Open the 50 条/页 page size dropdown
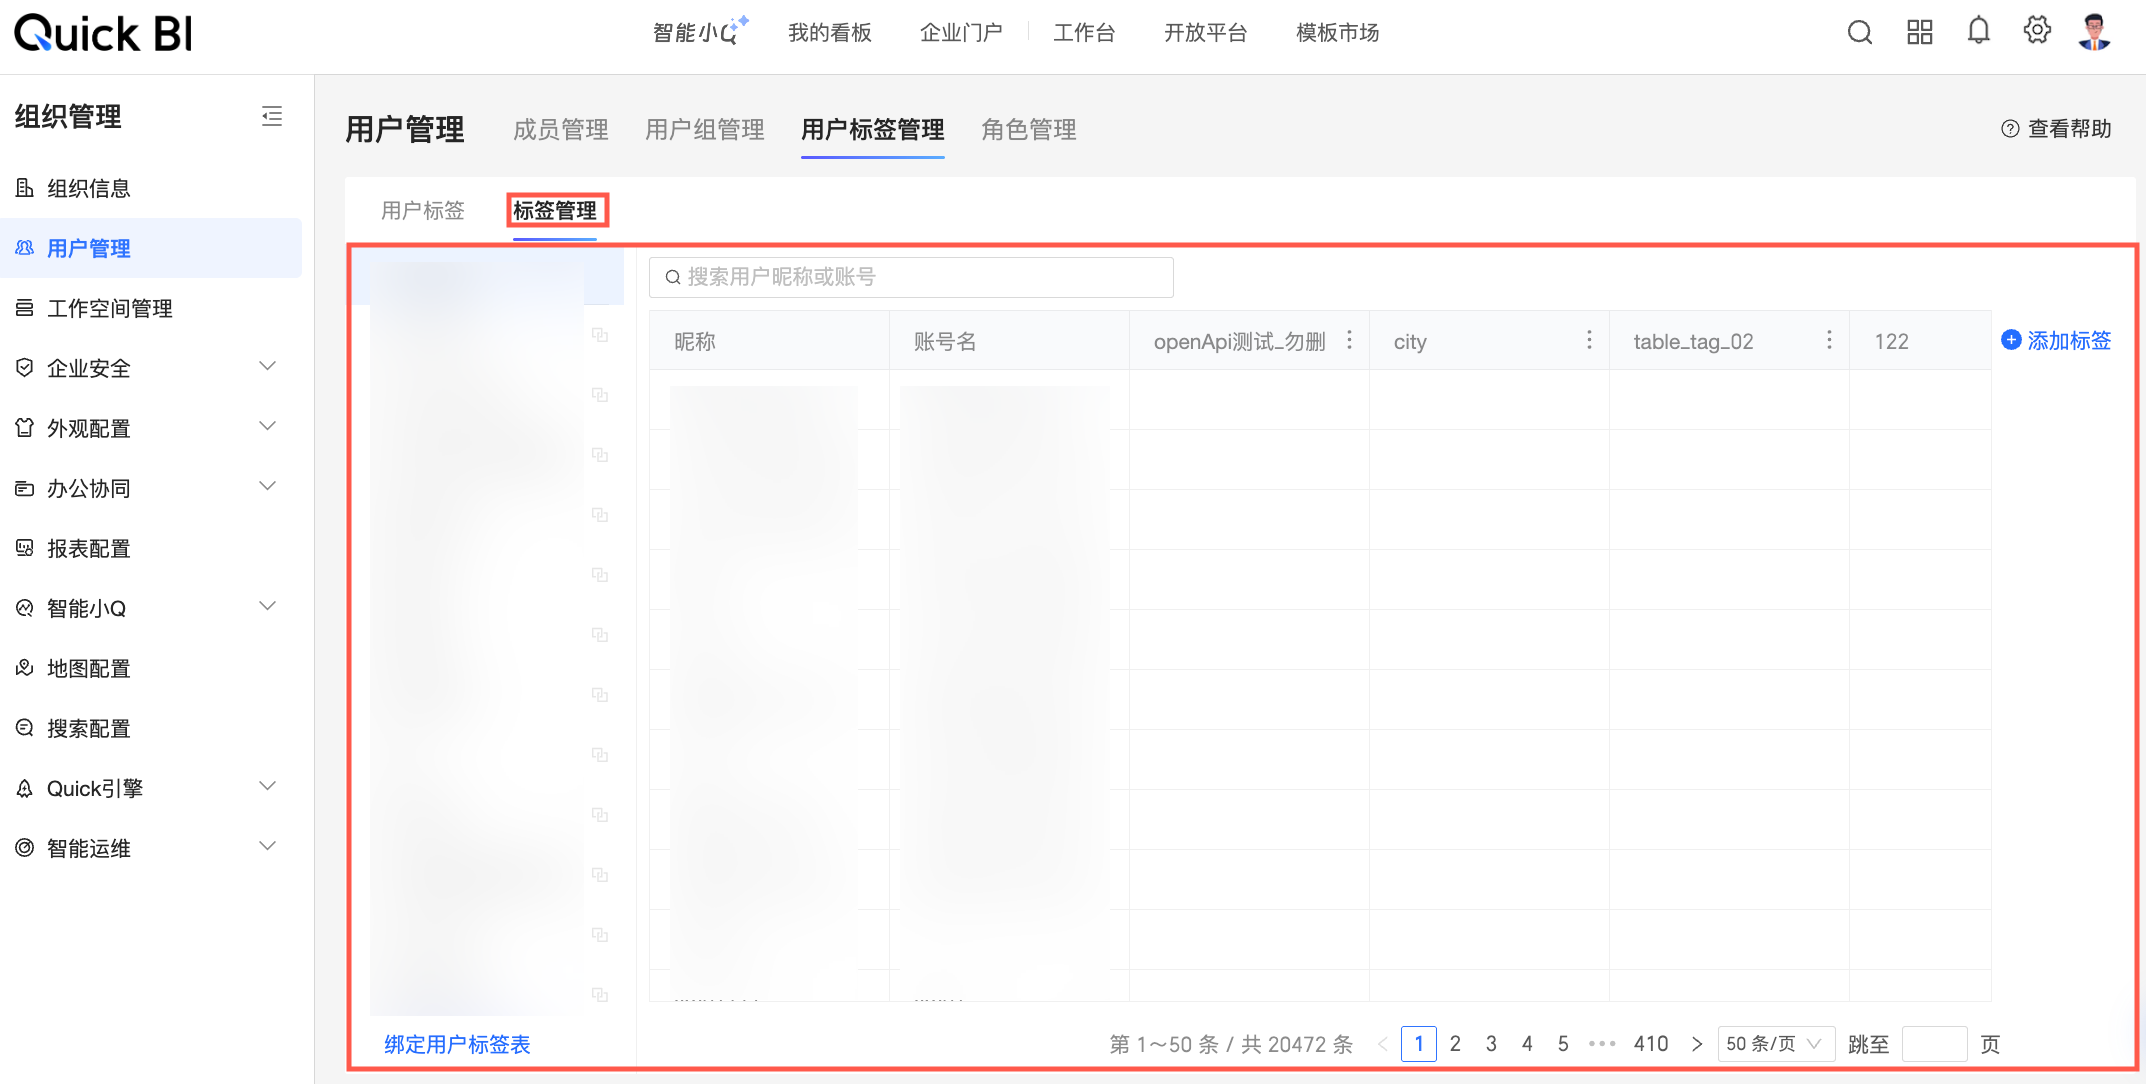Viewport: 2146px width, 1084px height. (1775, 1044)
